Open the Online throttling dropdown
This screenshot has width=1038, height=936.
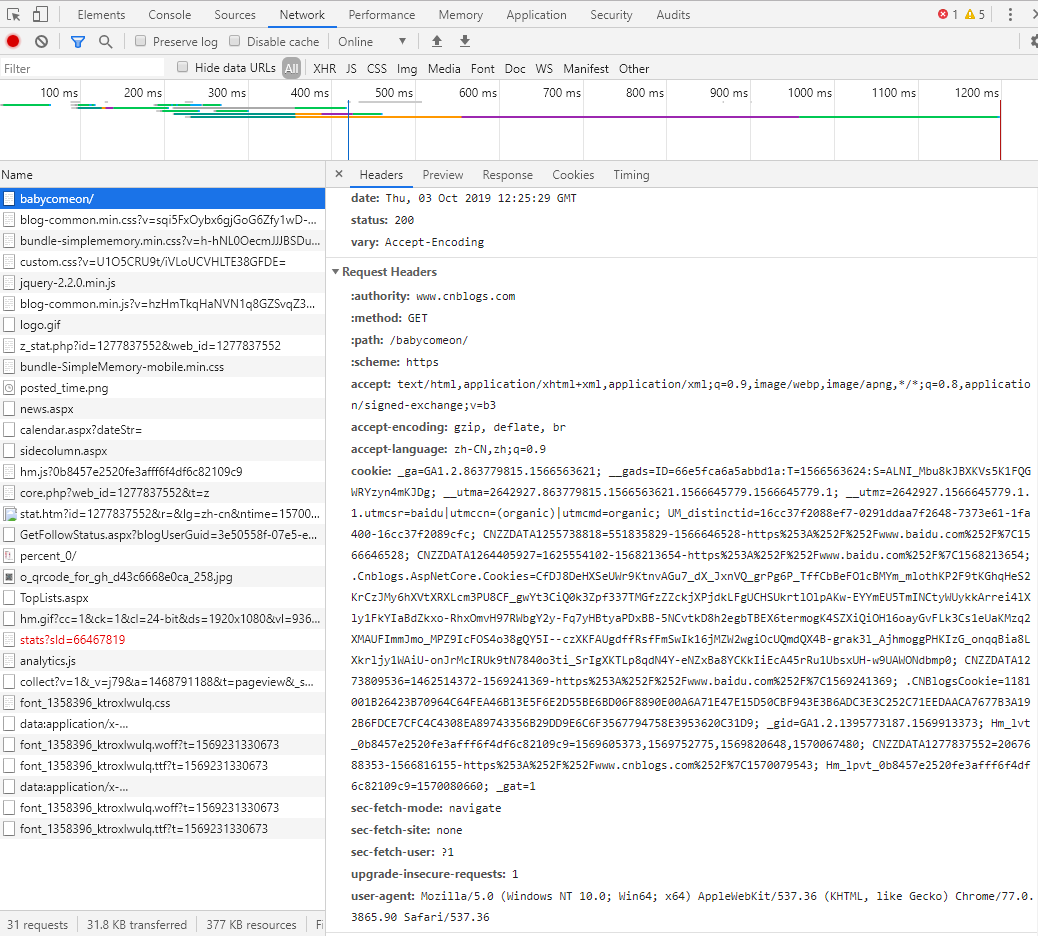(372, 42)
